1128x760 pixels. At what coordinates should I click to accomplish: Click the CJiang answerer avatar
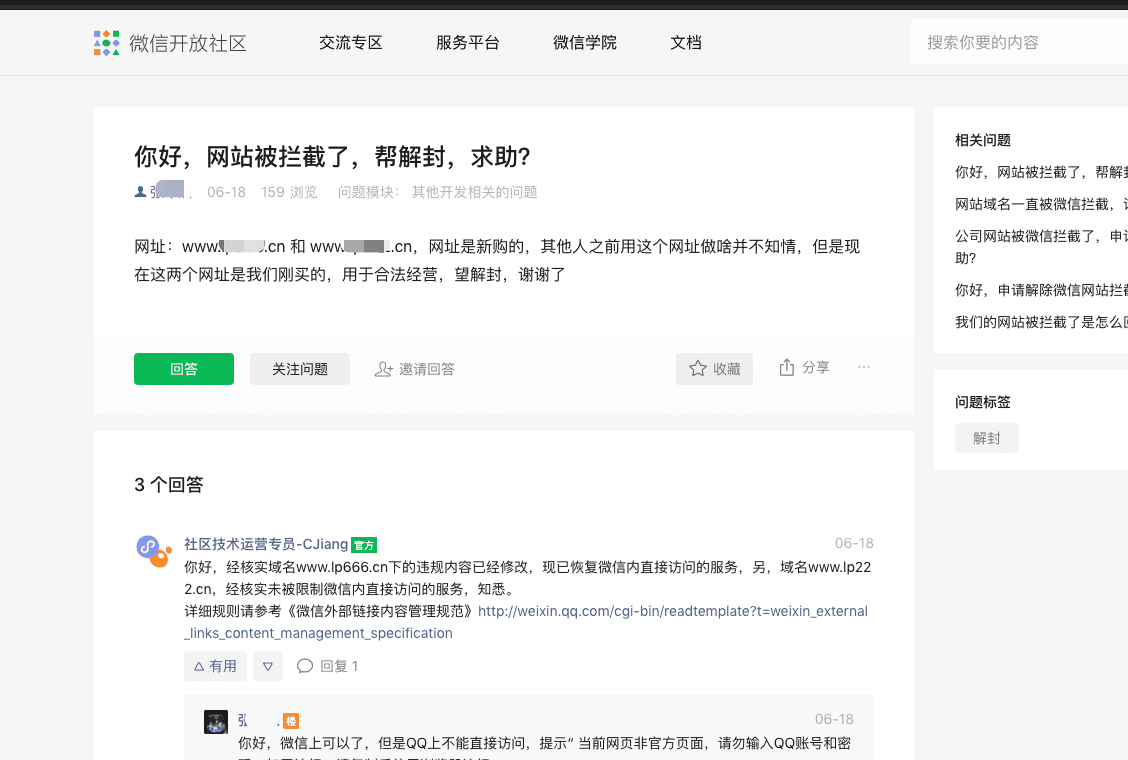coord(154,551)
